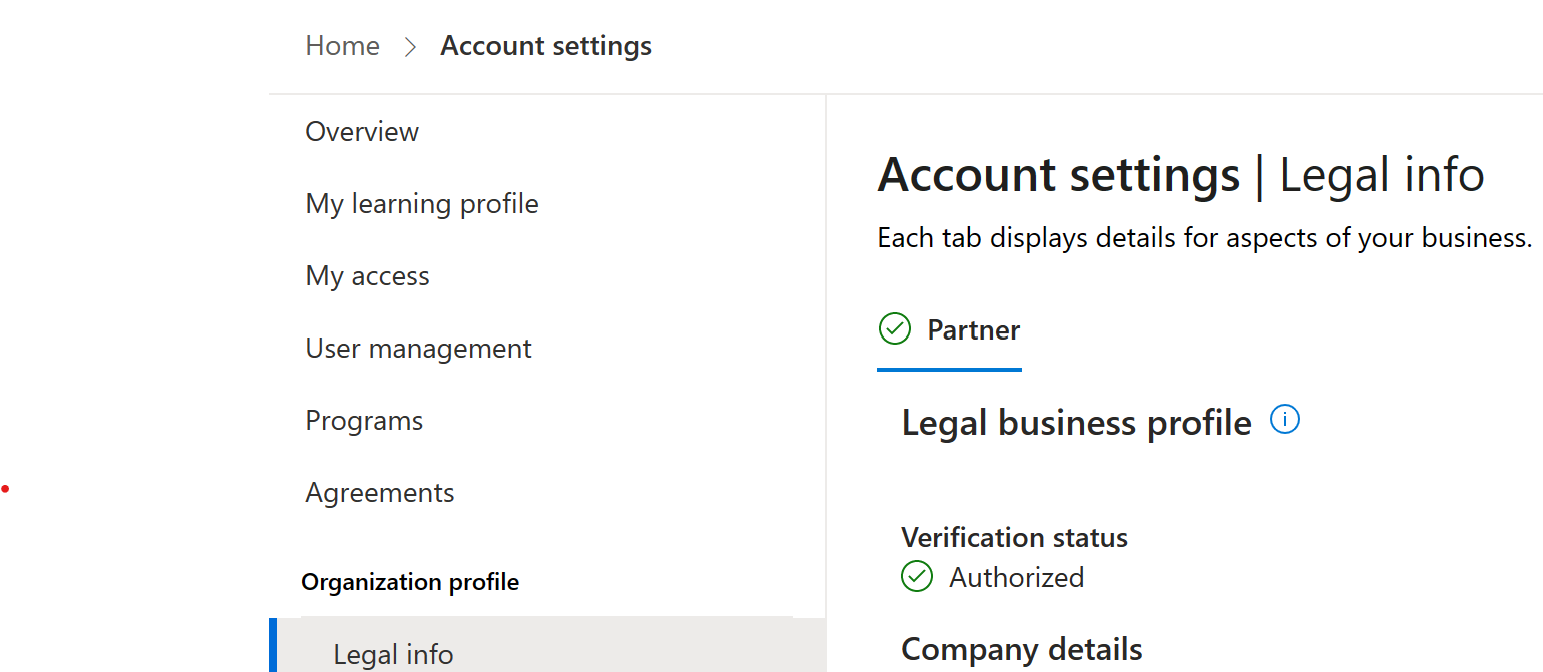Image resolution: width=1543 pixels, height=672 pixels.
Task: Click the Organization profile section header
Action: pyautogui.click(x=410, y=581)
